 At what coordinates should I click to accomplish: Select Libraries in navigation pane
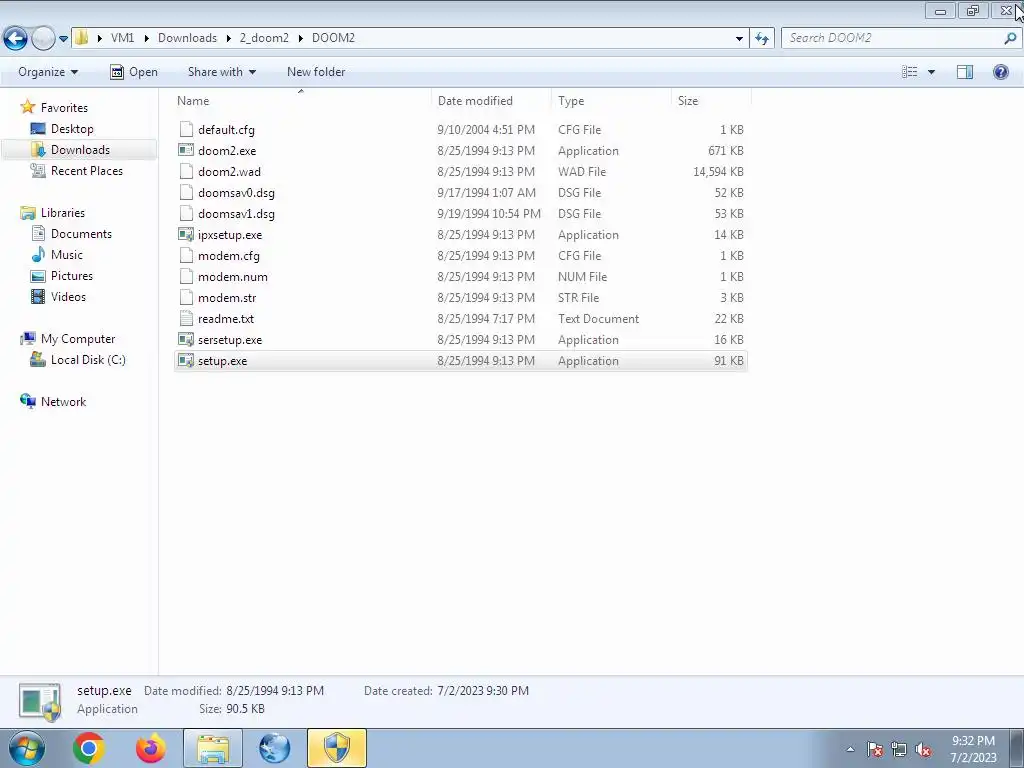pos(63,213)
